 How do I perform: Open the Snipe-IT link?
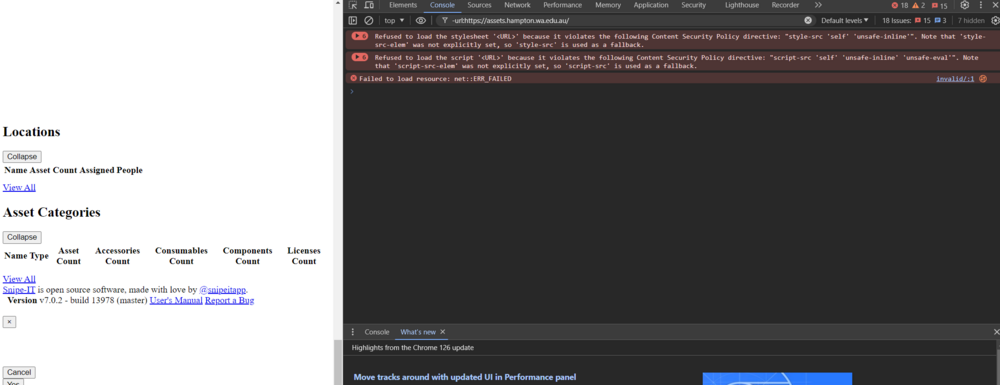[18, 290]
